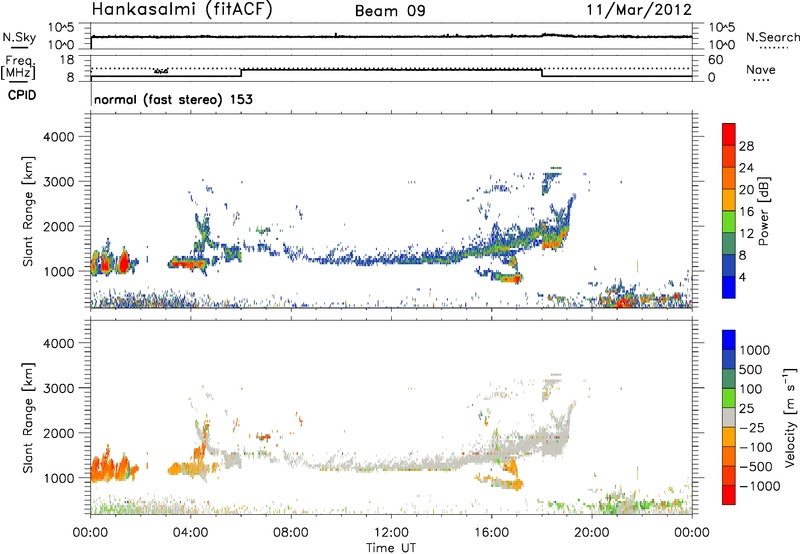The height and width of the screenshot is (554, 800).
Task: Click the "Hankasalmi (fitACF)" title text
Action: tap(182, 10)
